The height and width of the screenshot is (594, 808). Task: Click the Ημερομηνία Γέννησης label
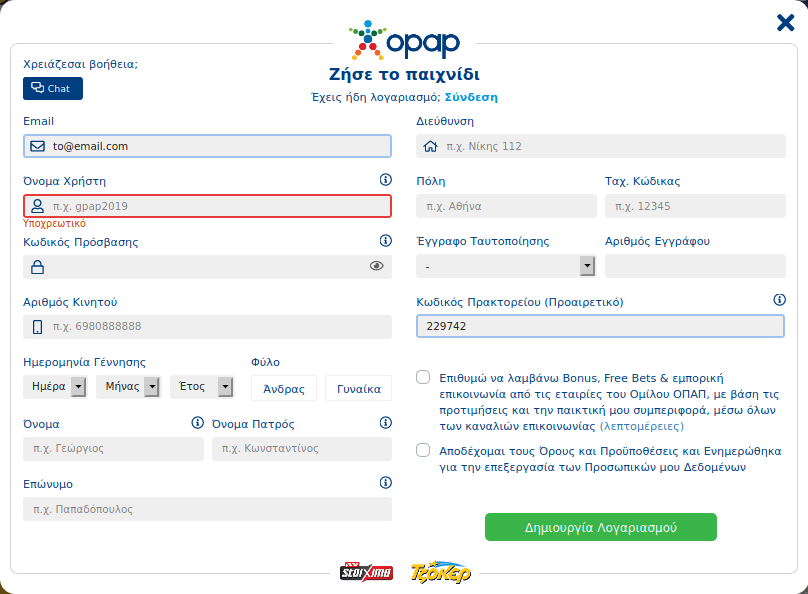(x=85, y=362)
